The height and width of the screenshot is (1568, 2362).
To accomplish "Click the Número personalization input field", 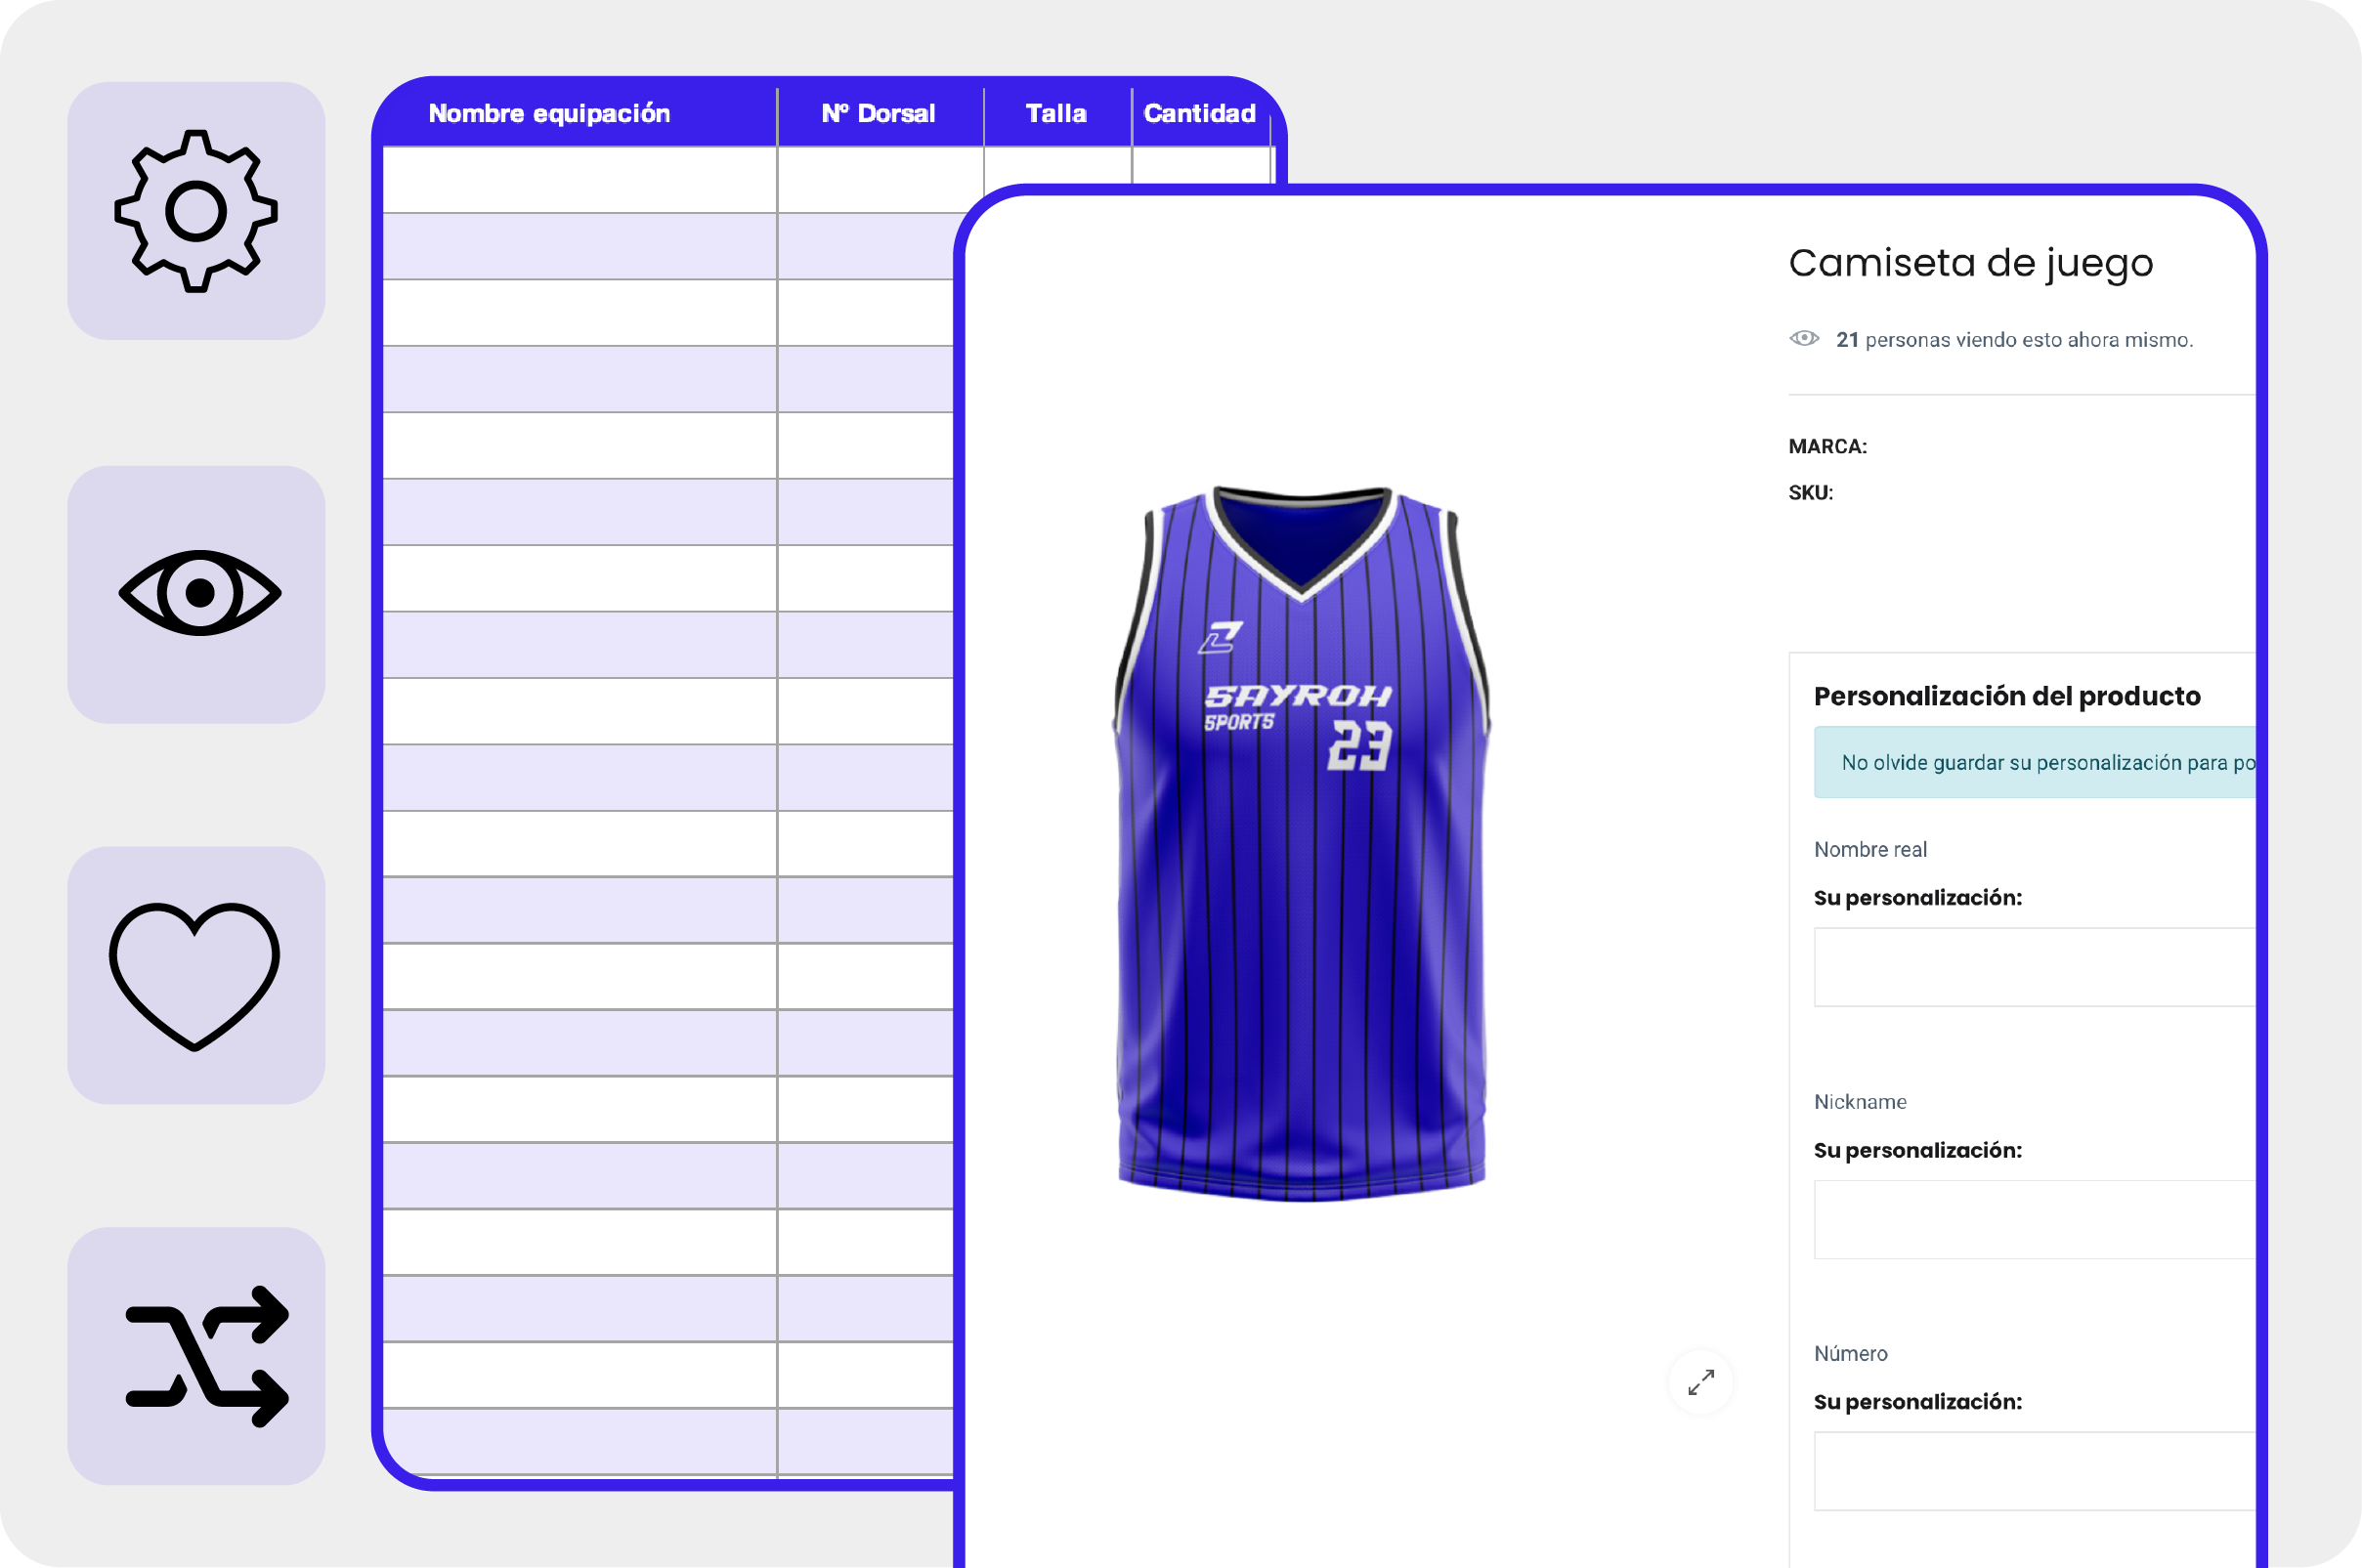I will [2034, 1471].
